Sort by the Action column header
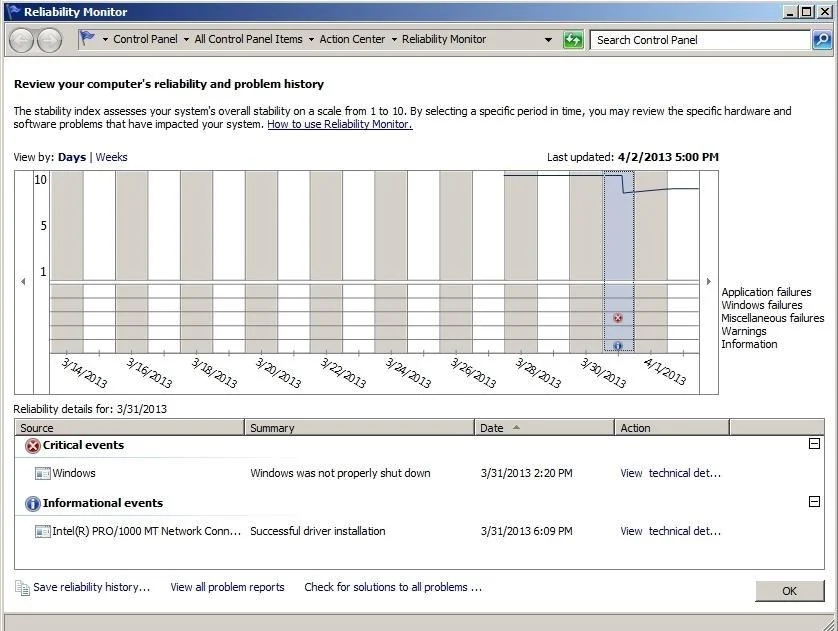The image size is (838, 631). coord(672,428)
